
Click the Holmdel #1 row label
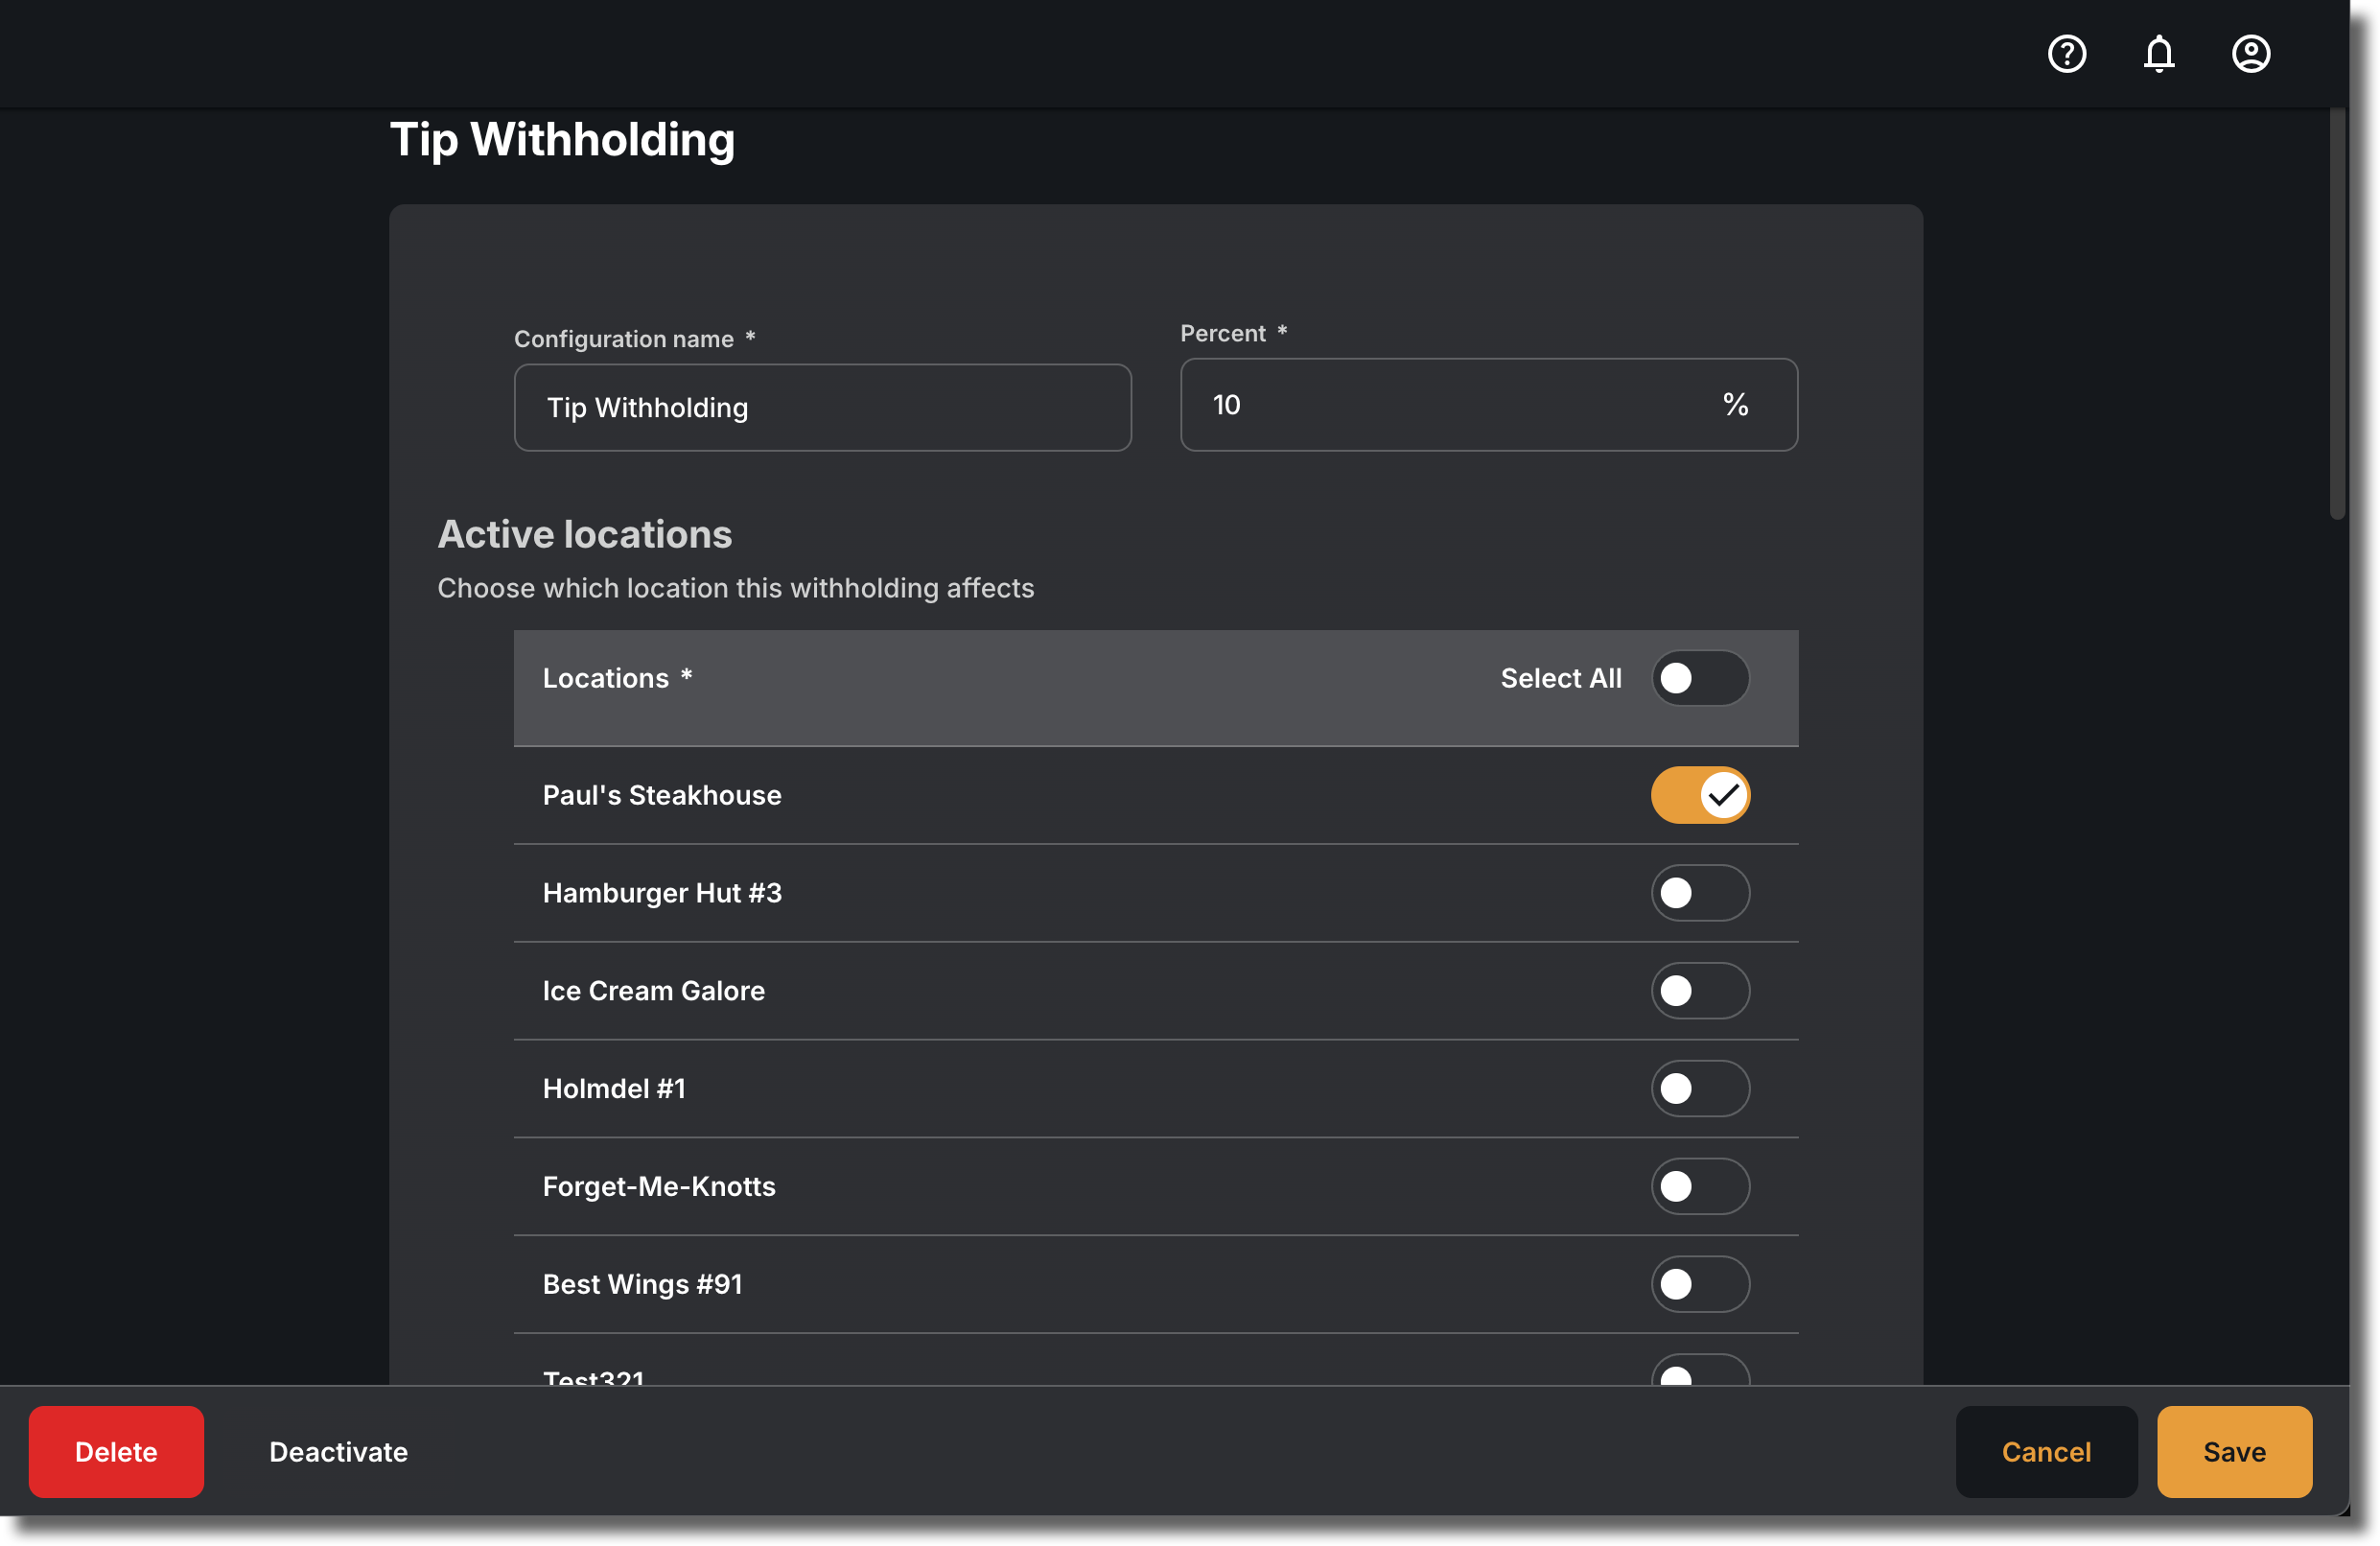pos(613,1088)
